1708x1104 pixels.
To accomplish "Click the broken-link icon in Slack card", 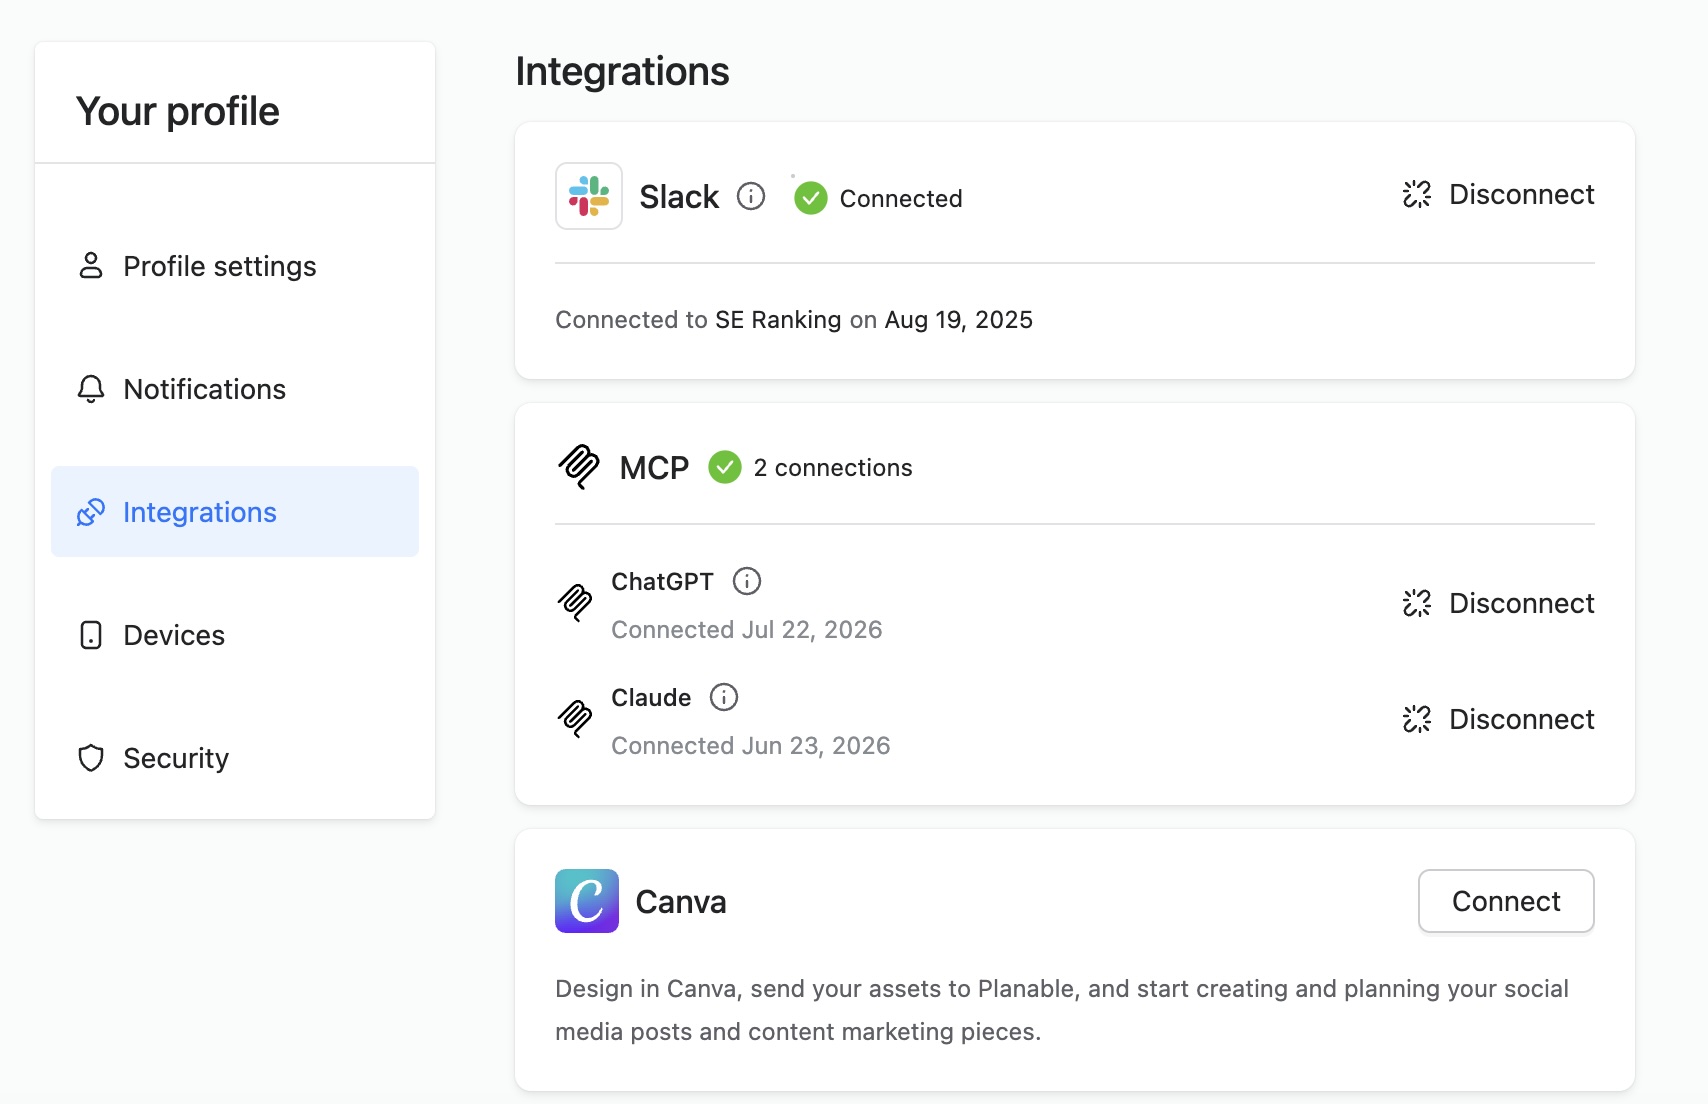I will [x=1417, y=194].
